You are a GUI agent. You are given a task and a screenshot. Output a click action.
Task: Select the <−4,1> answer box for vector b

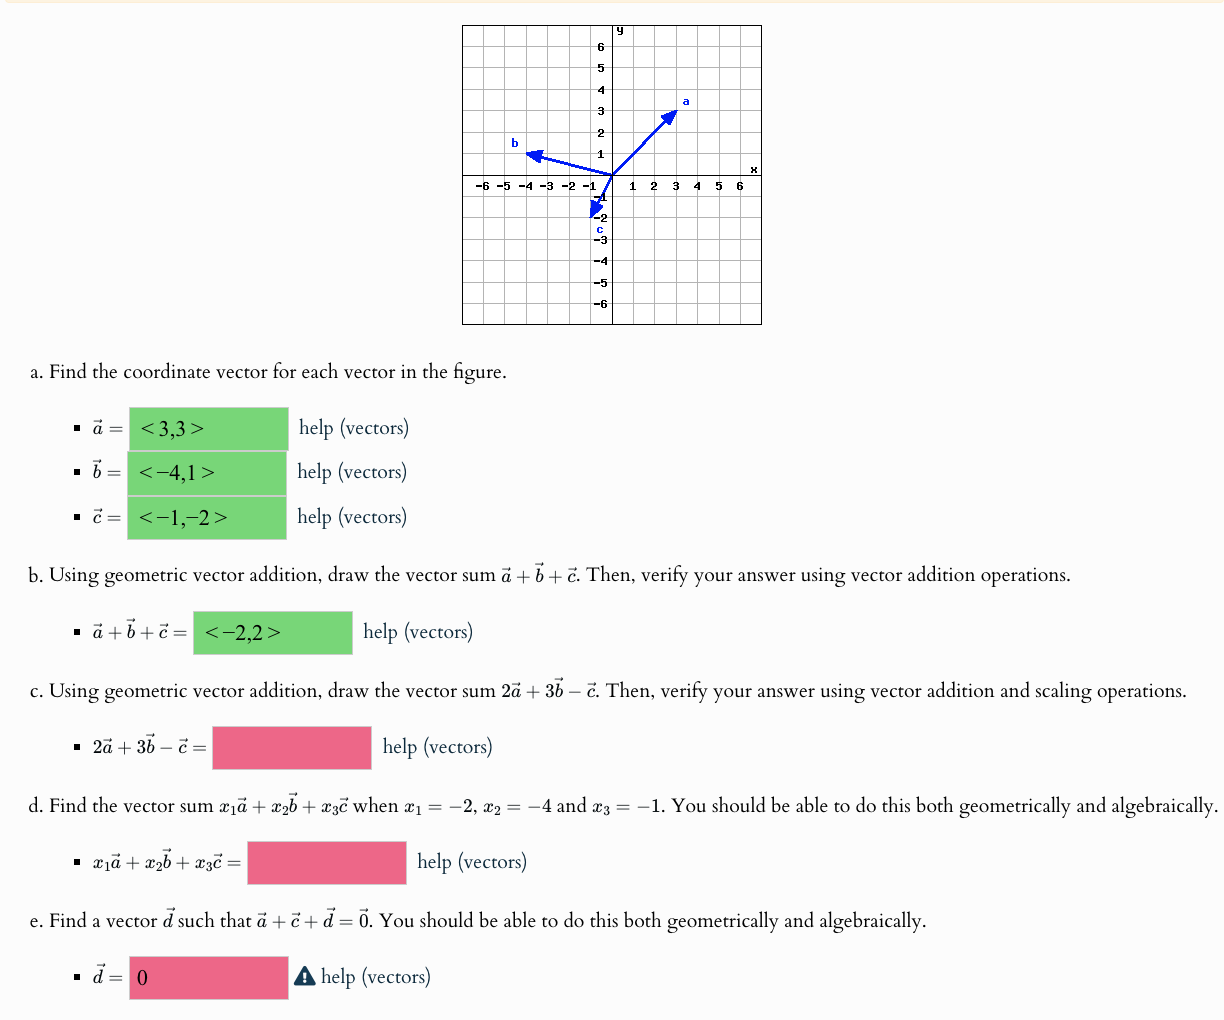tap(206, 472)
